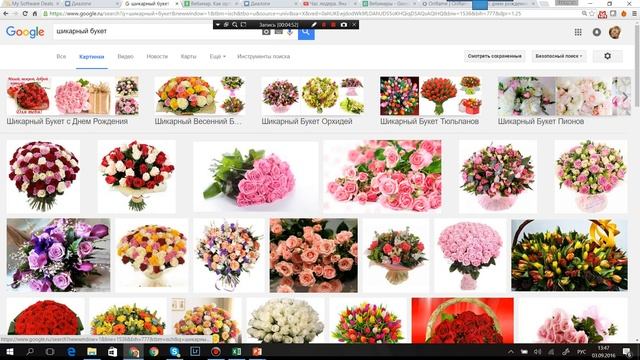Viewport: 640px width, 360px height.
Task: Switch to the Видео search tab
Action: tap(125, 56)
